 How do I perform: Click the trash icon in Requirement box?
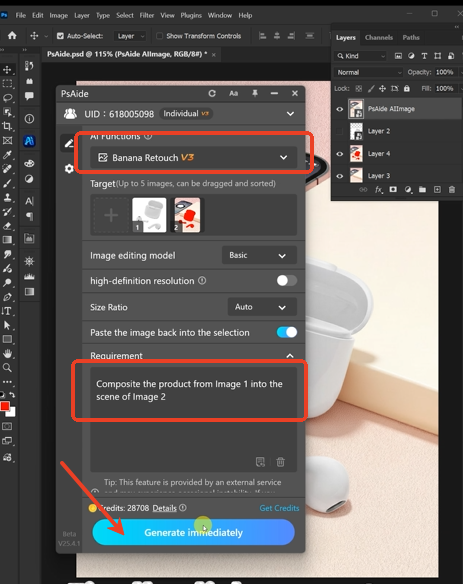point(280,462)
